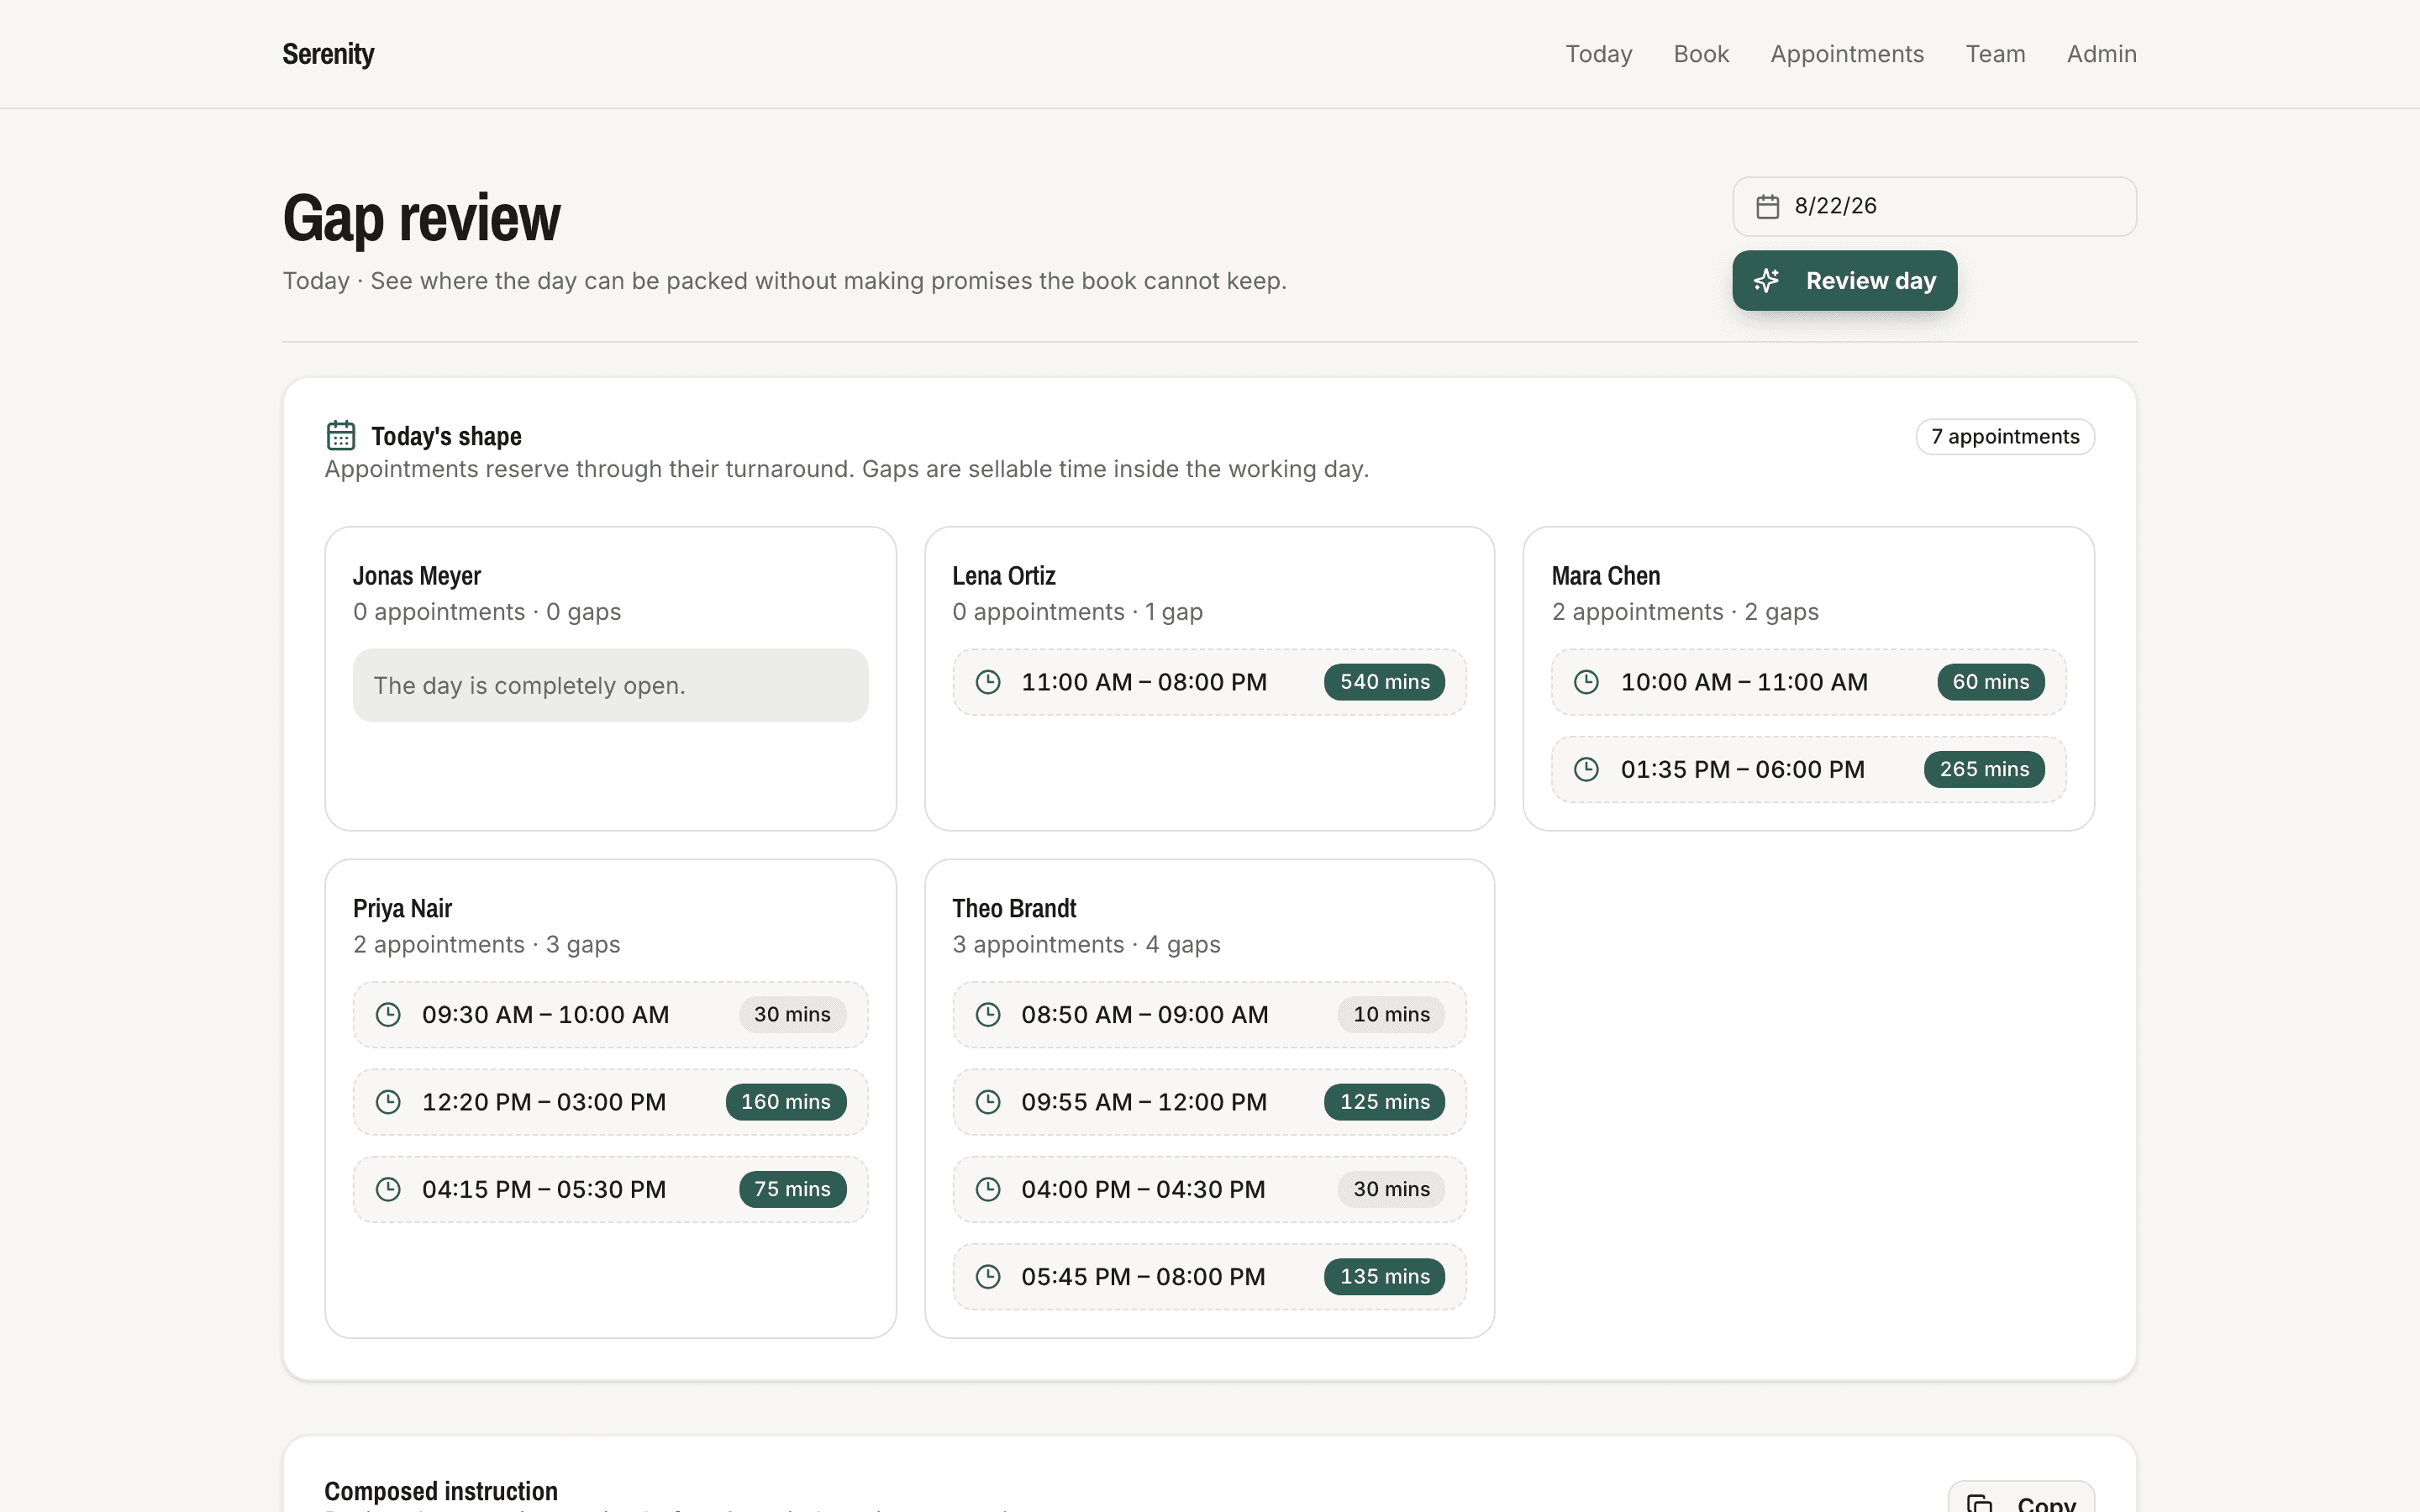The width and height of the screenshot is (2420, 1512).
Task: Click the calendar icon in the date field
Action: (x=1767, y=206)
